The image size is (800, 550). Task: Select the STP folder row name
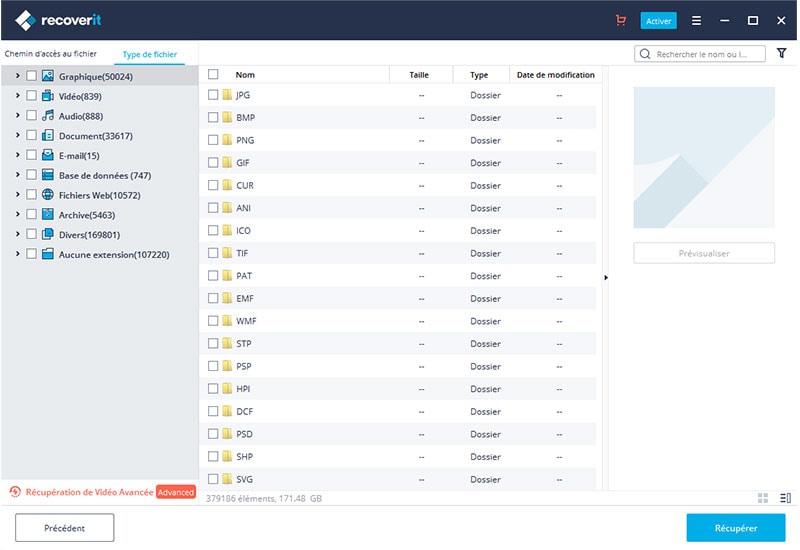(243, 343)
